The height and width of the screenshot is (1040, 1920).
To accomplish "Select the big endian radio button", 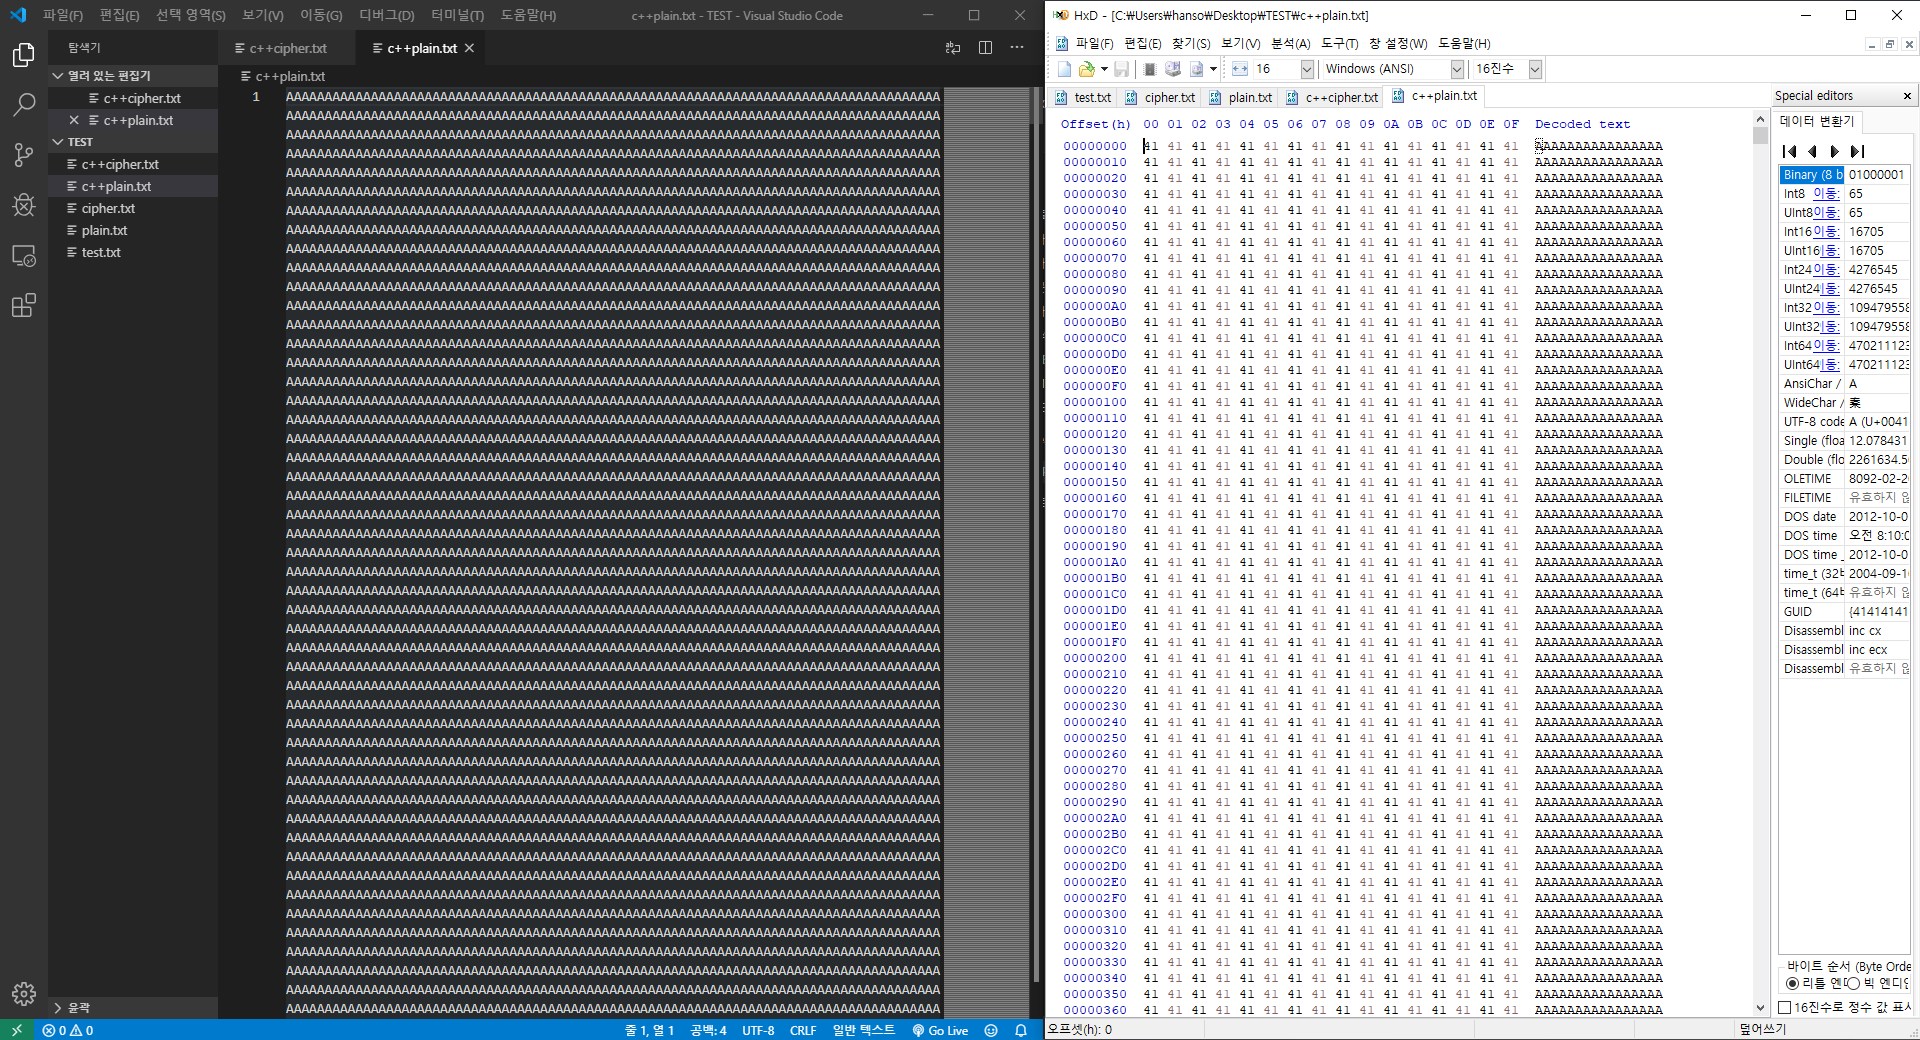I will pyautogui.click(x=1853, y=984).
